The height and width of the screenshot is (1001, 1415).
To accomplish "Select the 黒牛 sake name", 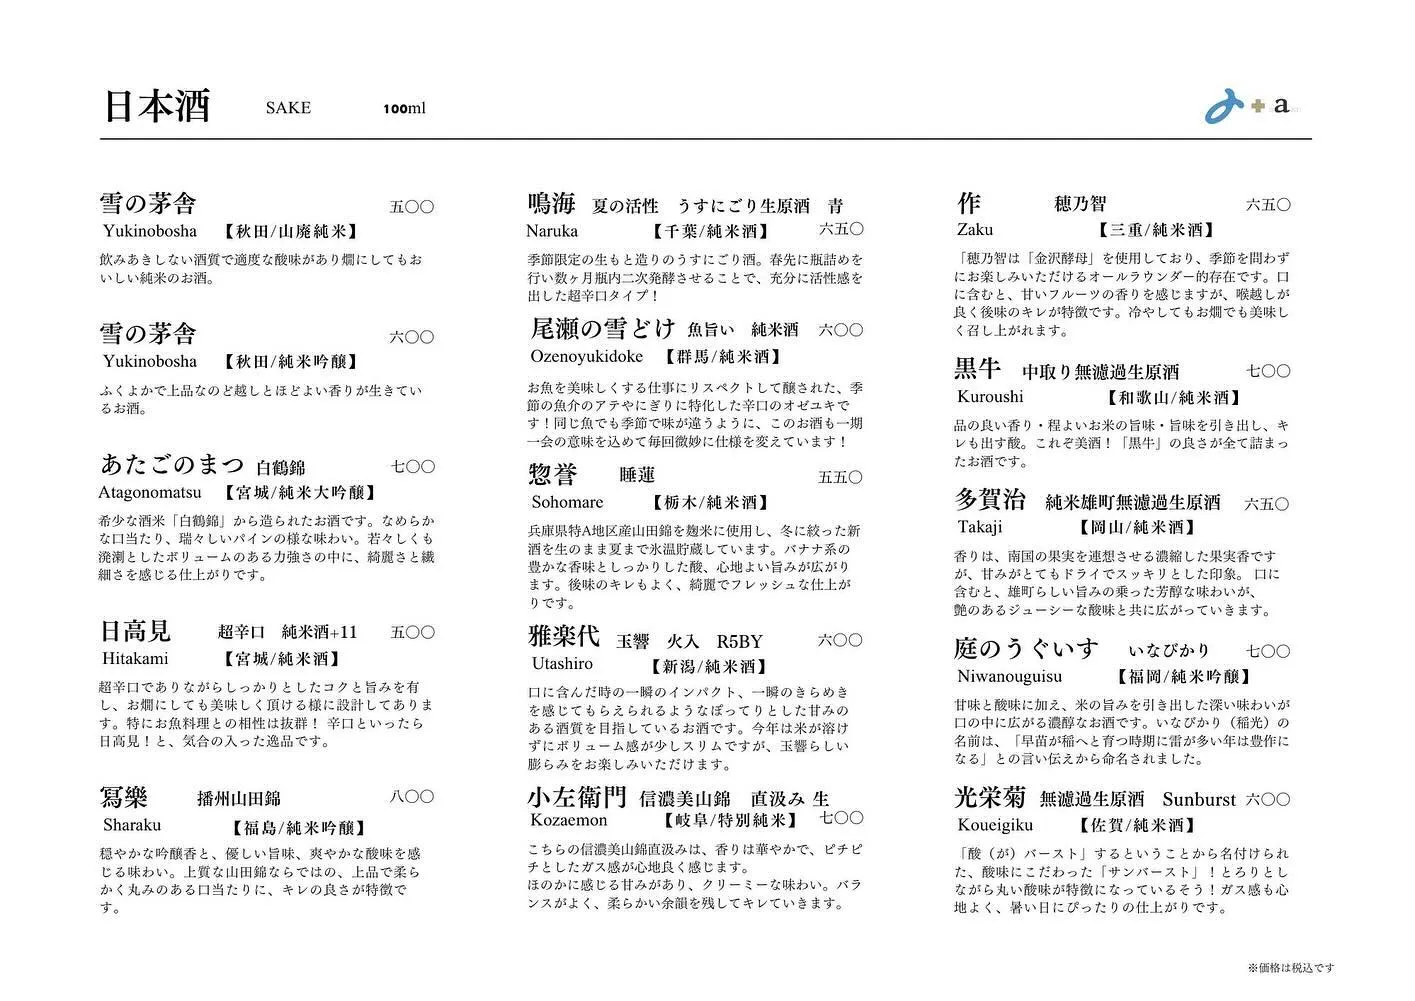I will tap(978, 368).
